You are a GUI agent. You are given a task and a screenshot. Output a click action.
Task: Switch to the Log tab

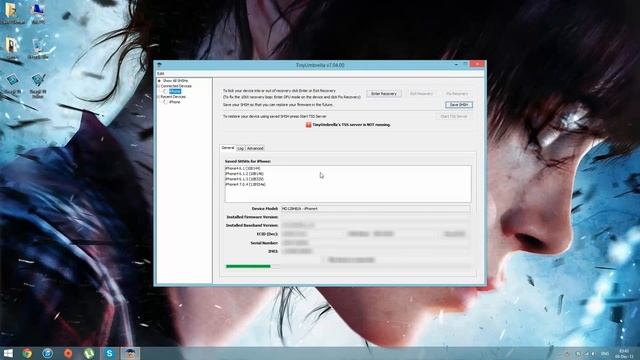click(x=240, y=148)
